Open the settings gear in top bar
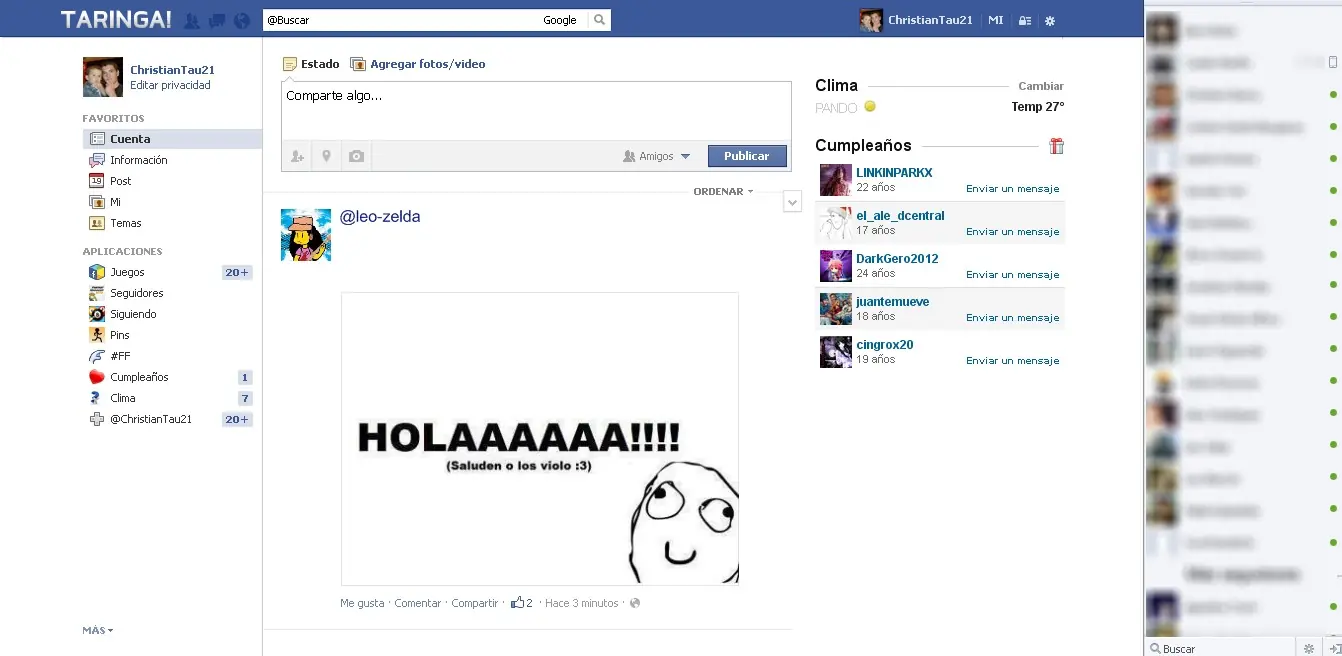The image size is (1342, 656). 1050,20
